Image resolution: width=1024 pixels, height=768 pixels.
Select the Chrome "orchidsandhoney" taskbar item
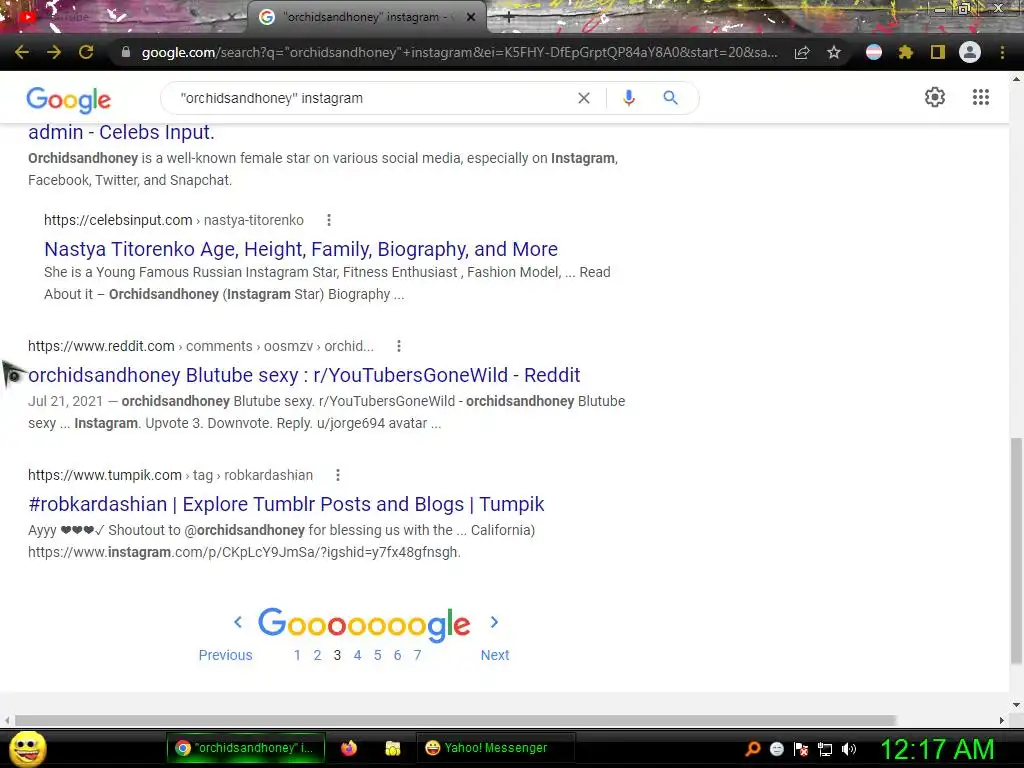click(x=245, y=748)
